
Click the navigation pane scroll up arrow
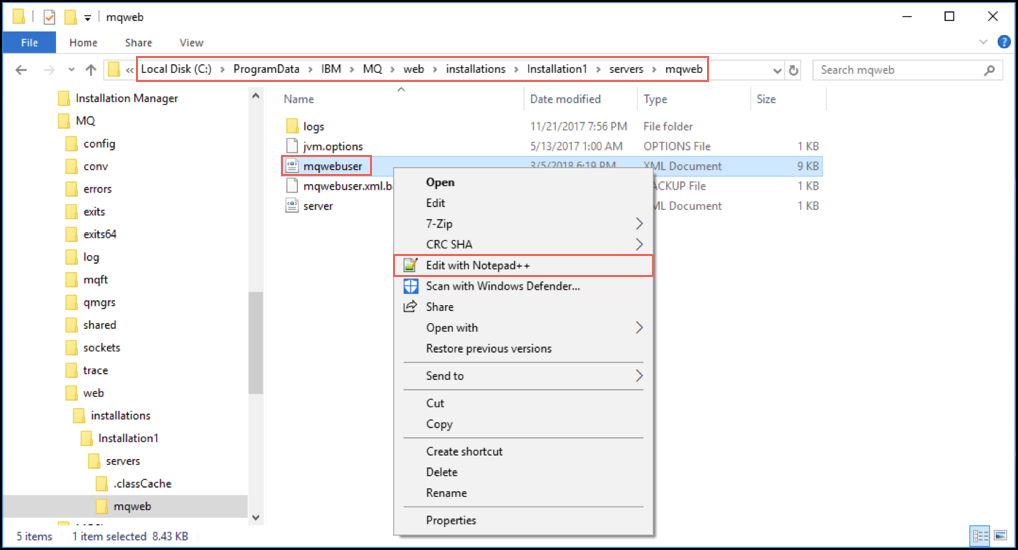click(x=256, y=96)
